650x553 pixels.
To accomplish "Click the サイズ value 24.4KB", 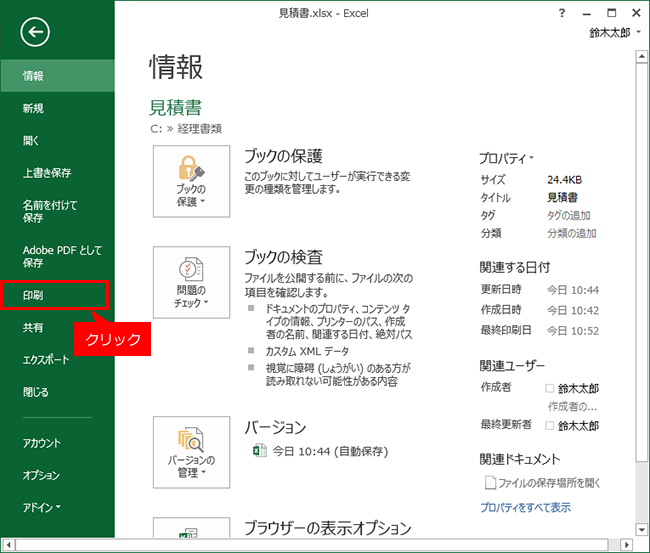I will pyautogui.click(x=564, y=180).
